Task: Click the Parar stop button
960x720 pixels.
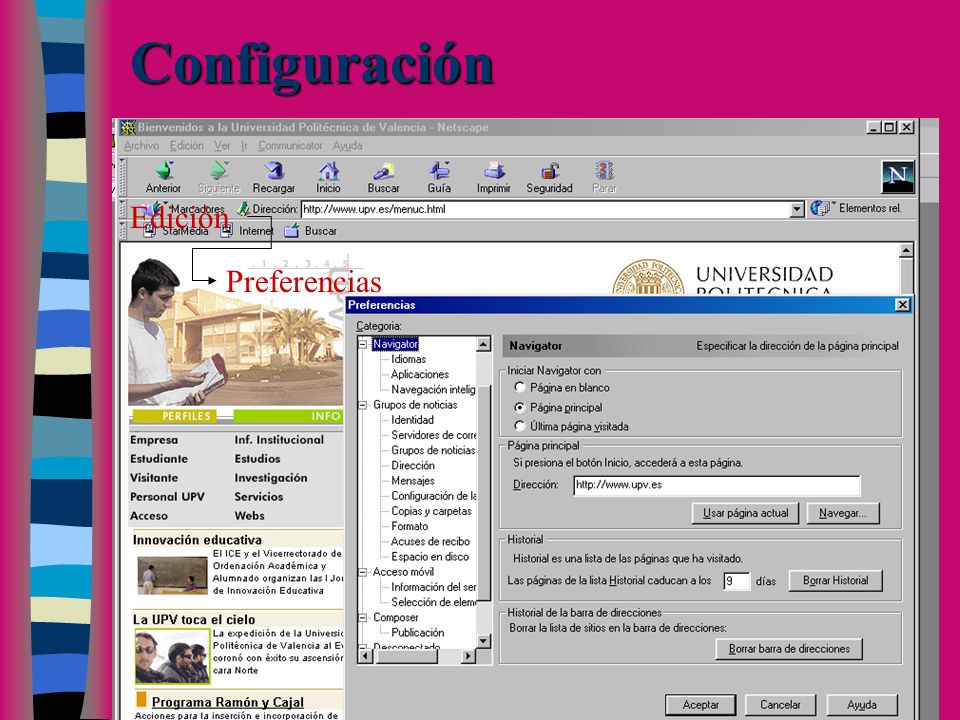Action: (604, 176)
